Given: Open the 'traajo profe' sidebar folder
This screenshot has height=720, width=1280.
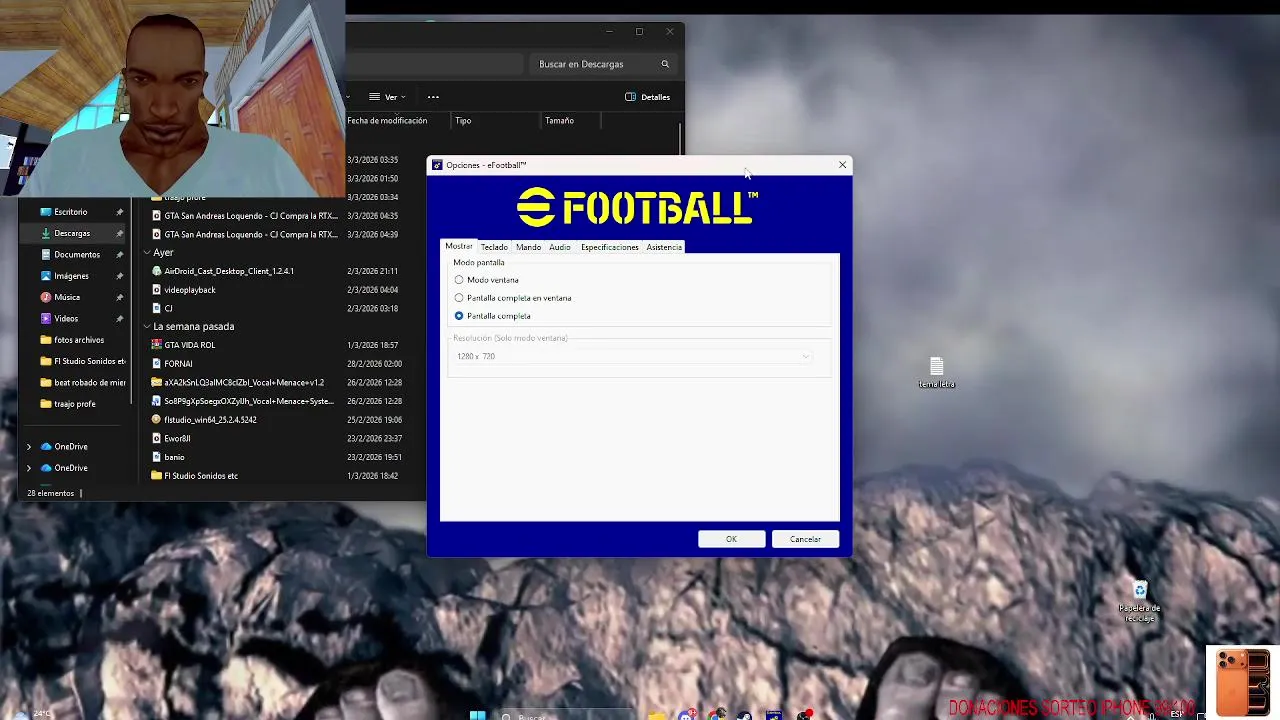Looking at the screenshot, I should coord(75,404).
